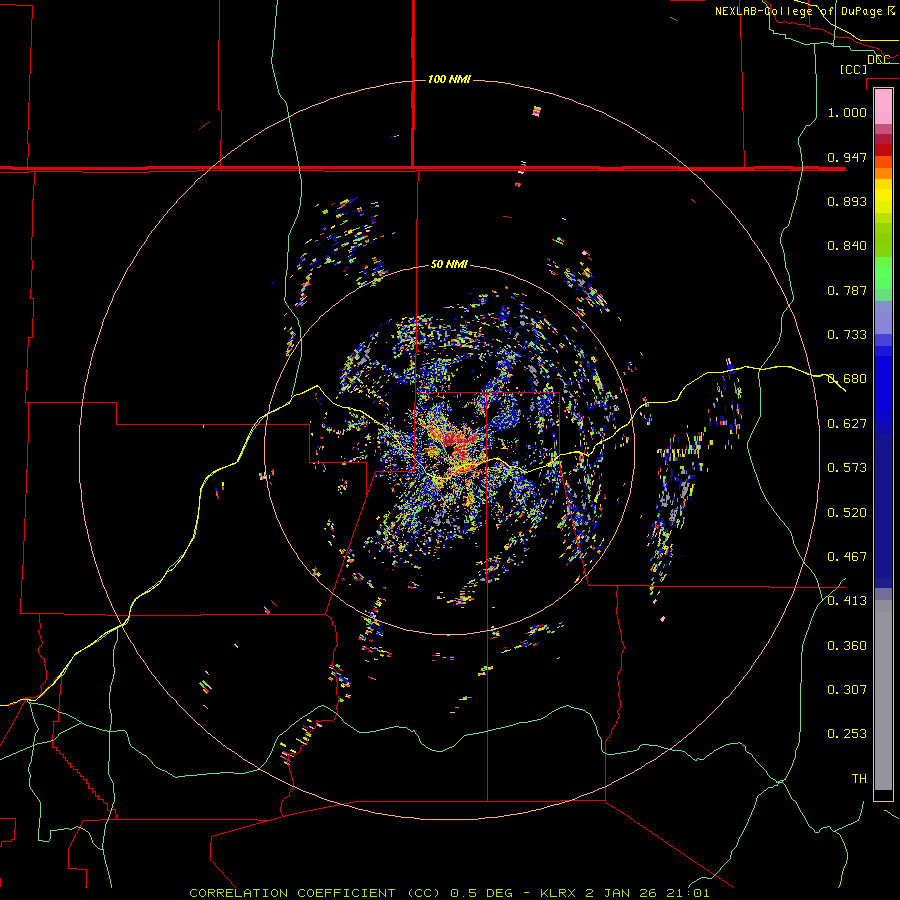Click the 0.307 scale label
This screenshot has height=900, width=900.
tap(847, 690)
